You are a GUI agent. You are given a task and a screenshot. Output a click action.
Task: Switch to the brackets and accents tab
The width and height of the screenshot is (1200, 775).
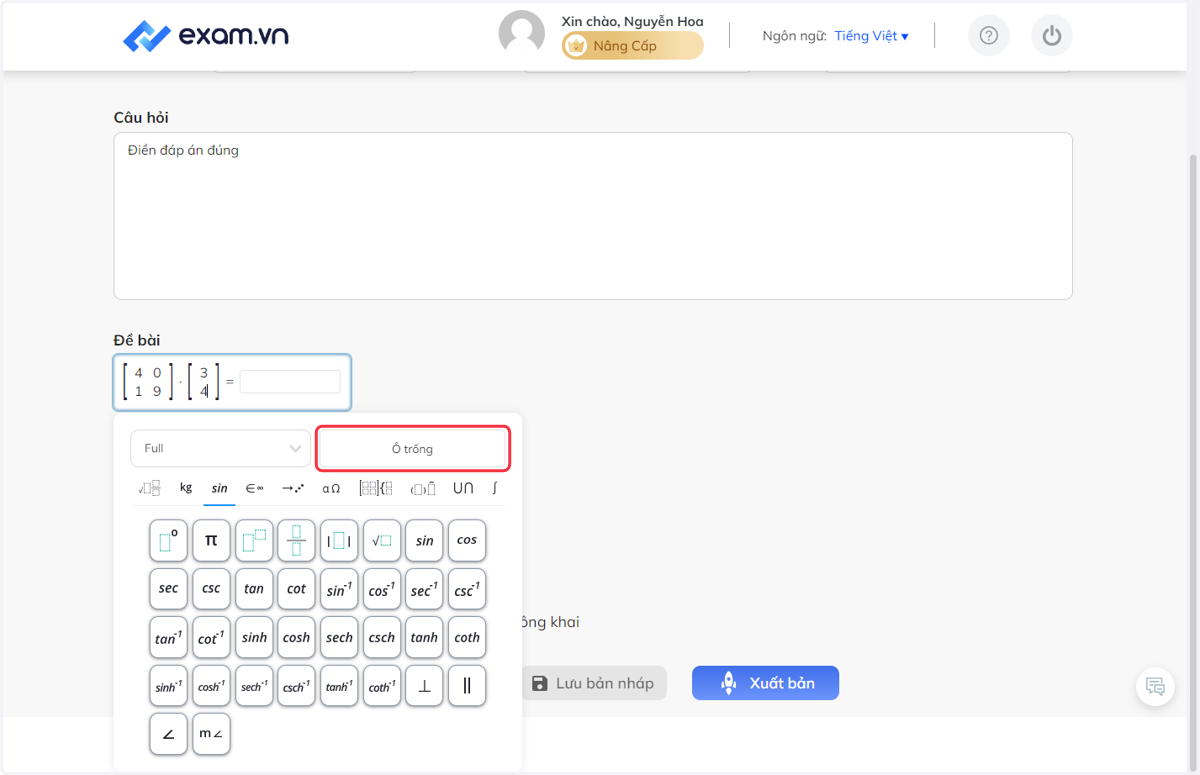coord(423,488)
